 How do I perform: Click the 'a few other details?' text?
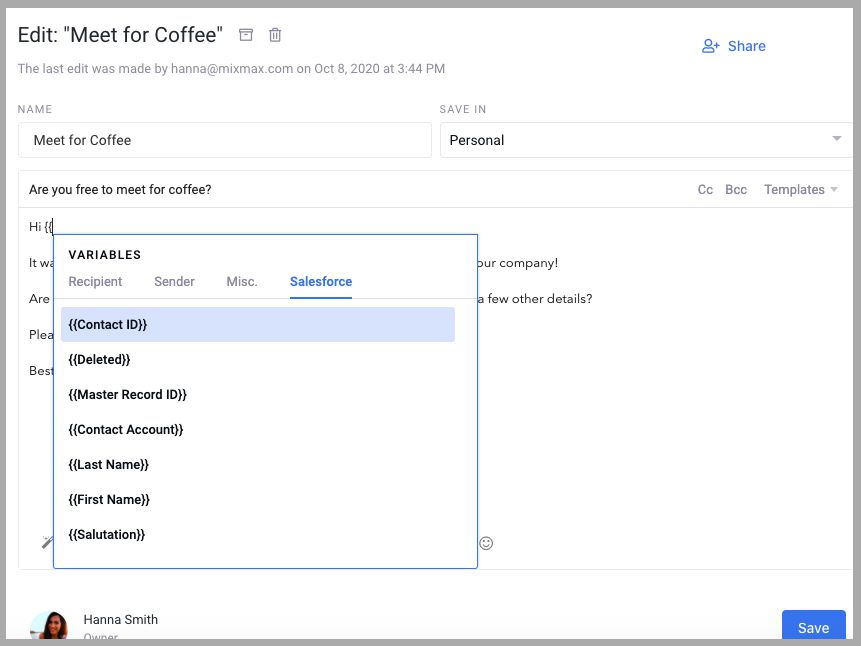click(x=535, y=299)
